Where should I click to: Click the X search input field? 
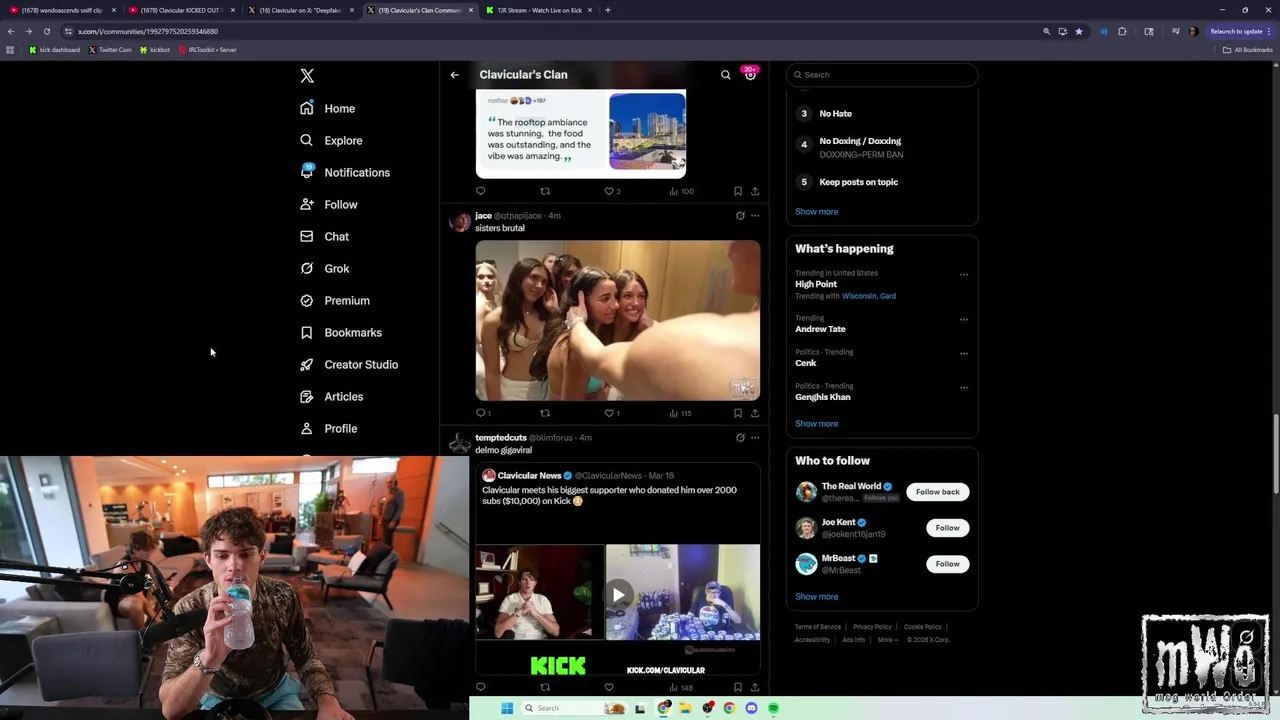(x=882, y=75)
